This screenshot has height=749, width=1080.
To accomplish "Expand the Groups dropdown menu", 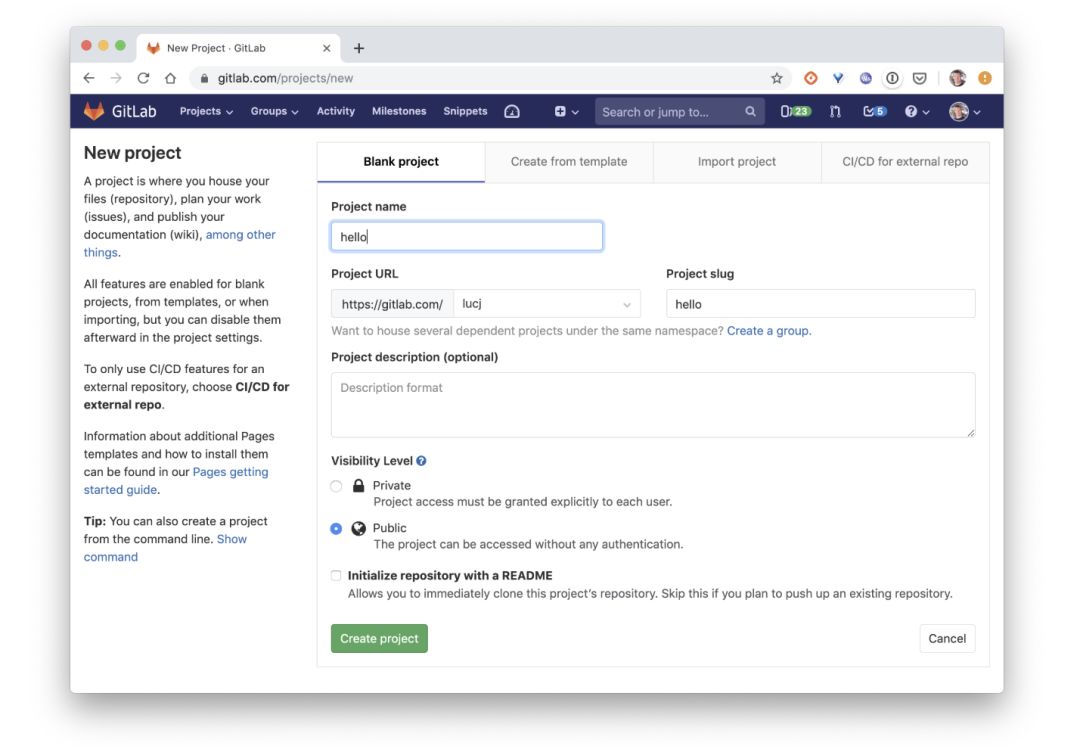I will click(274, 112).
